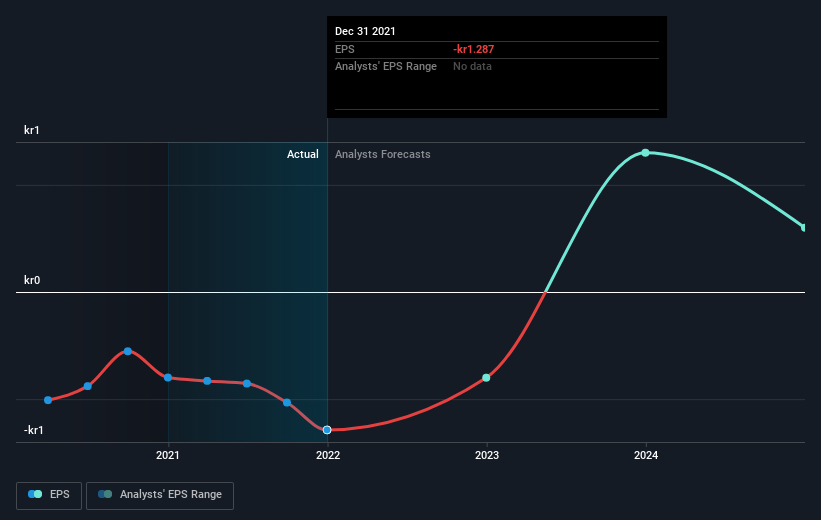821x520 pixels.
Task: Click the kr0 y-axis label
Action: tap(32, 280)
